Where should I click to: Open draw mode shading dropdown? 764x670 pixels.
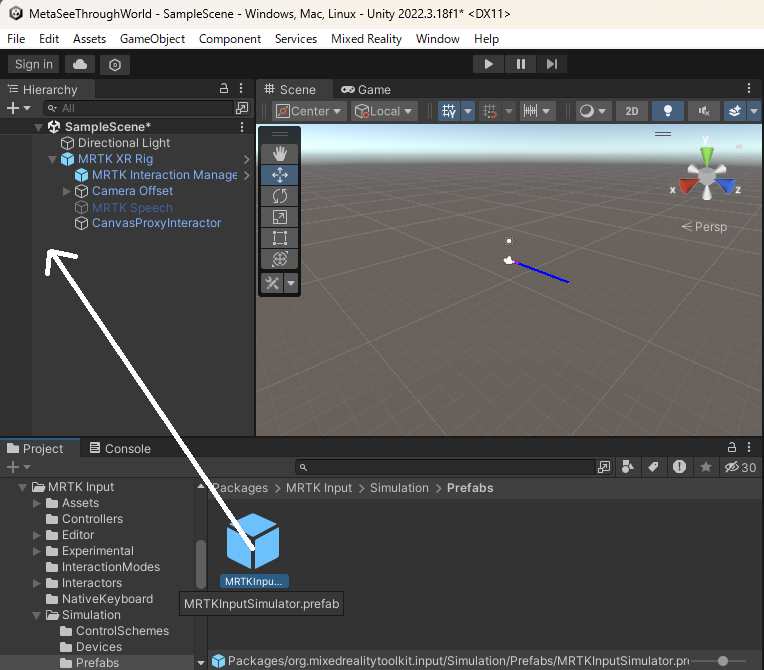click(x=592, y=111)
